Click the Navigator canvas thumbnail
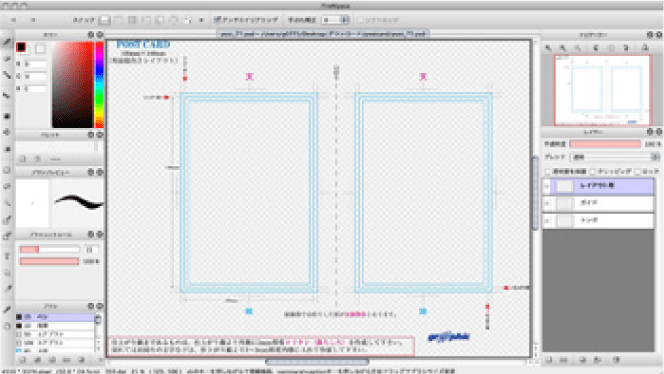Viewport: 664px width, 374px height. click(x=603, y=90)
